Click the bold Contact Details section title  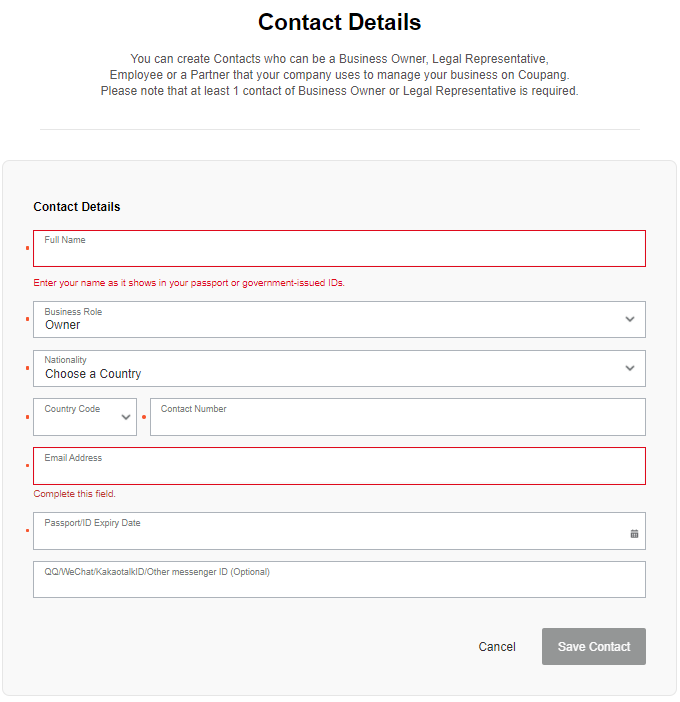pyautogui.click(x=77, y=207)
